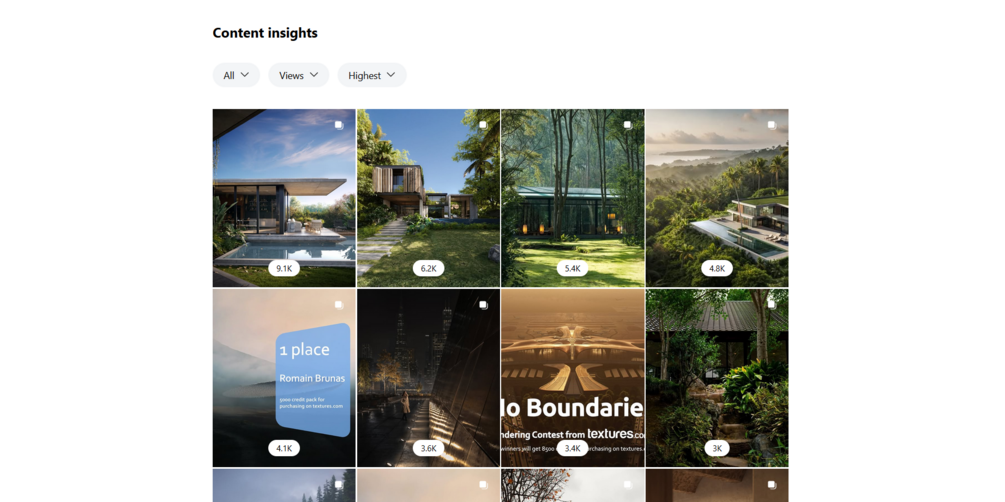Select the 4.8K views badge
The height and width of the screenshot is (502, 1005).
(717, 269)
